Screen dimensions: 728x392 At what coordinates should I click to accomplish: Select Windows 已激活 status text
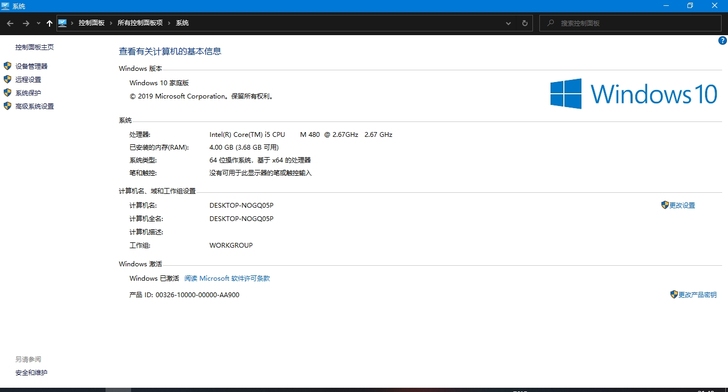154,278
